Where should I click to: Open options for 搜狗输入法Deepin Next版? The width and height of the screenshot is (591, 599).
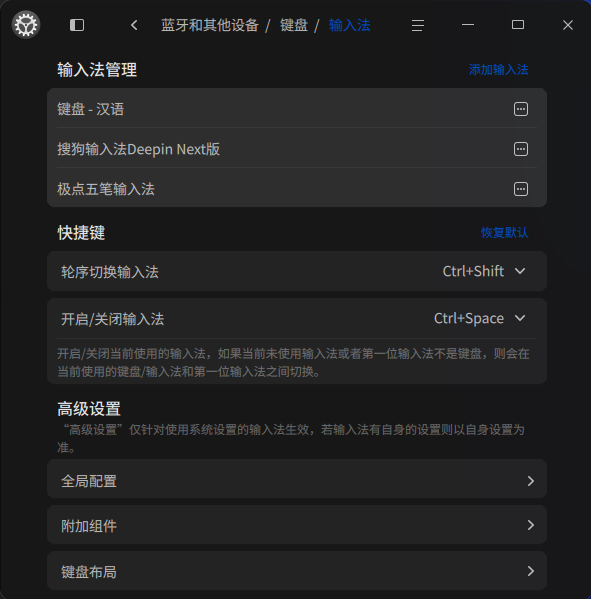[521, 149]
